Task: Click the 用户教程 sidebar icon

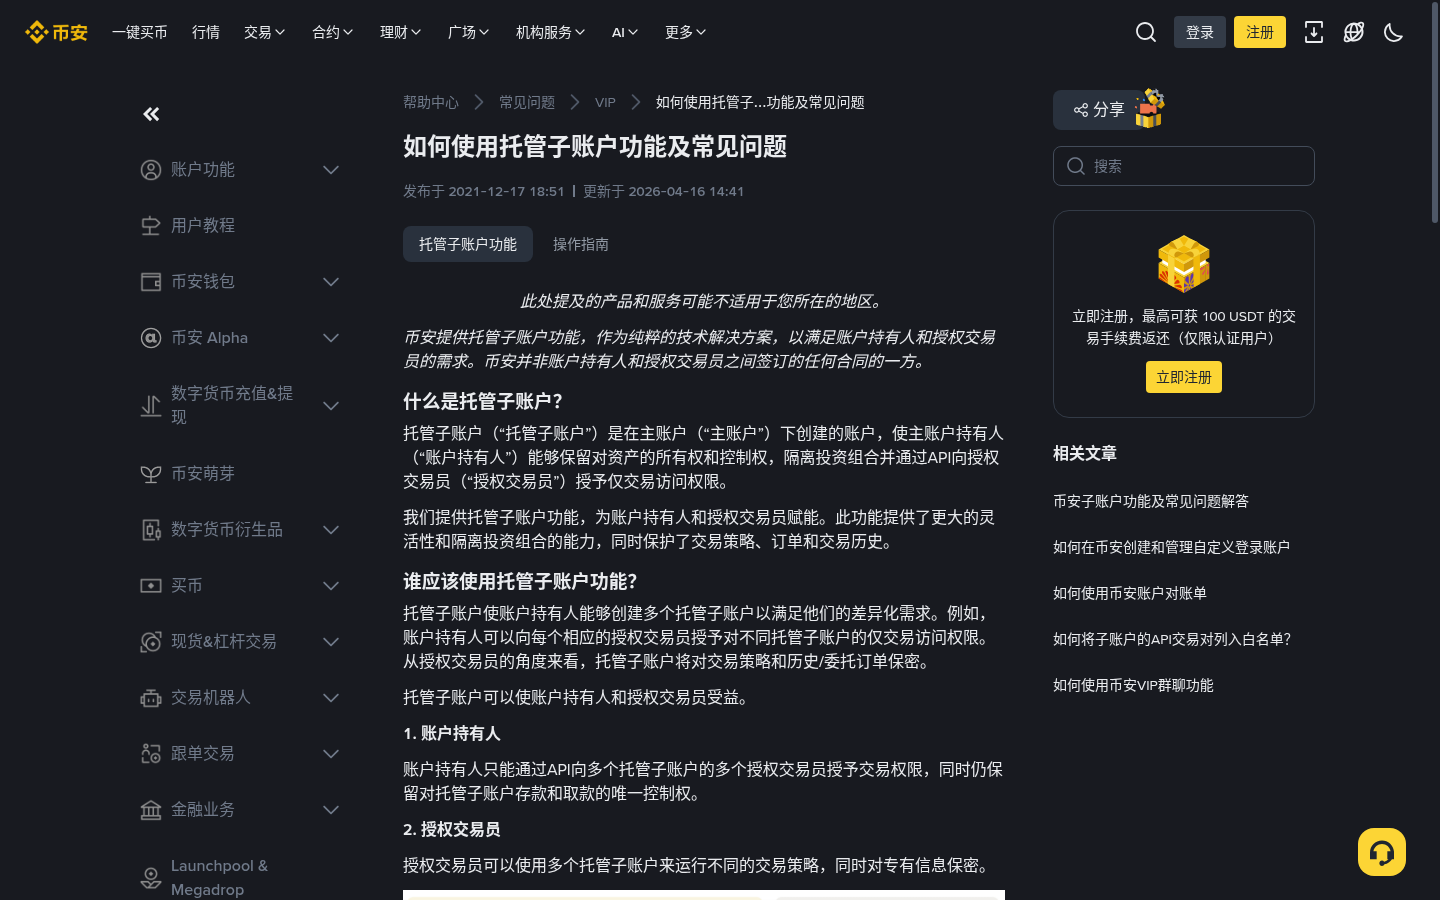Action: click(x=151, y=226)
